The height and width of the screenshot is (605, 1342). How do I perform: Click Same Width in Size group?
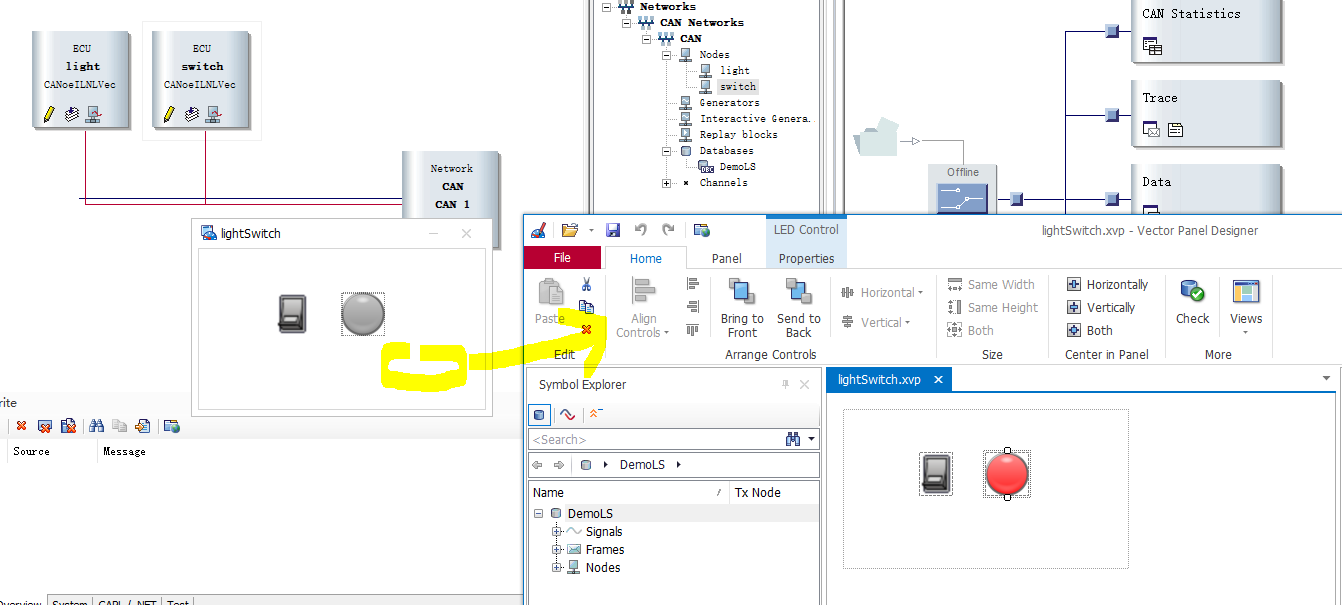[x=991, y=285]
